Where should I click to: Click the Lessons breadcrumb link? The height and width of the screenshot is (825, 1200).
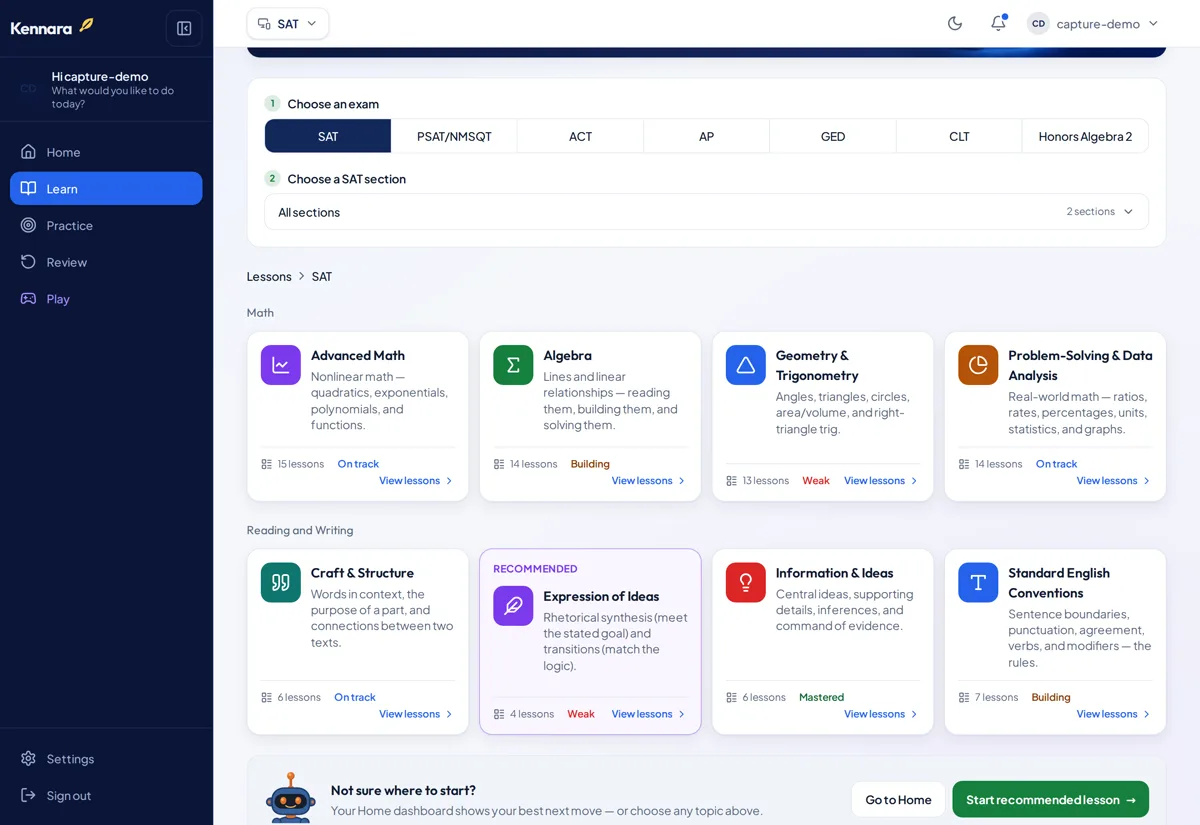269,276
